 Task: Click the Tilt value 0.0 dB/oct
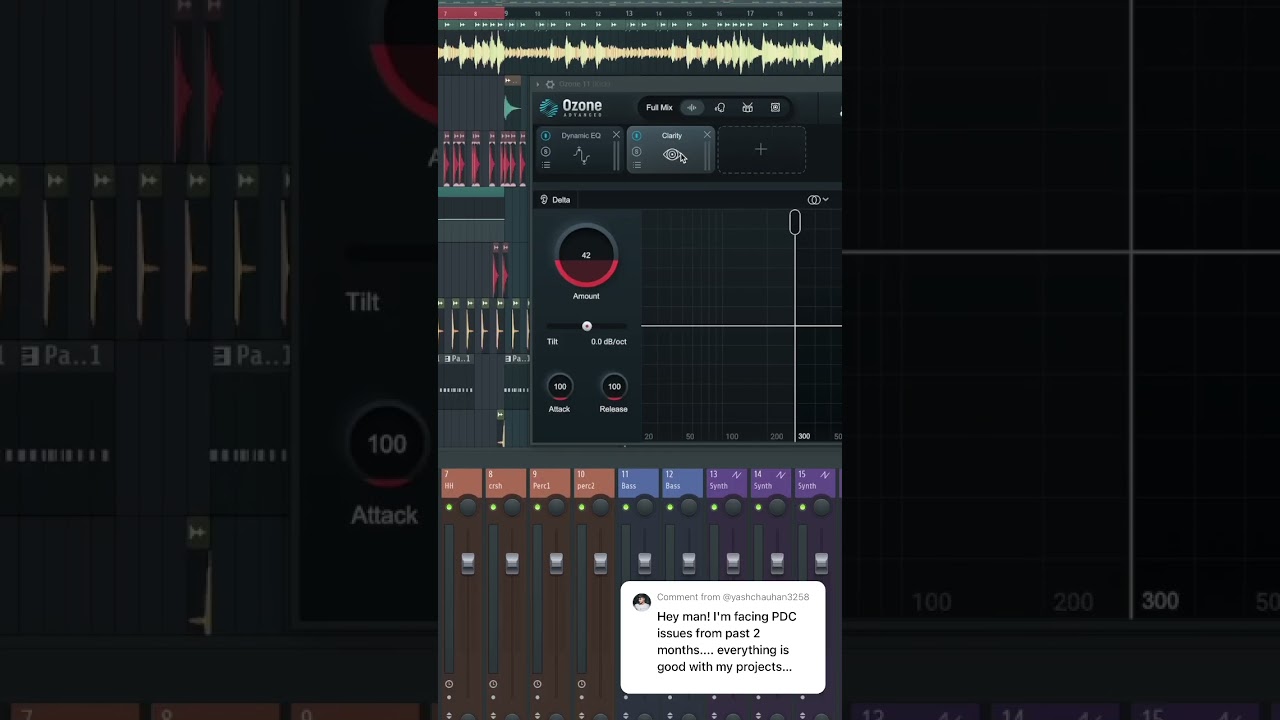(x=609, y=342)
